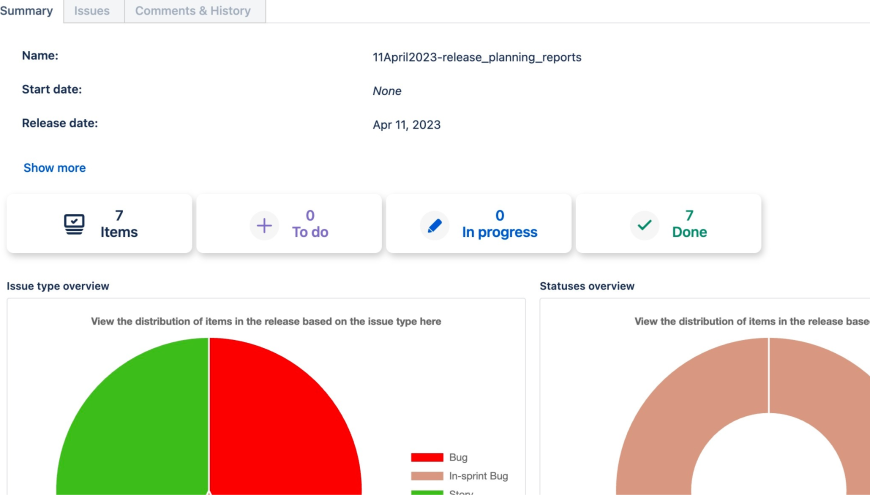Click the In progress pencil icon
The image size is (870, 495).
coord(434,225)
